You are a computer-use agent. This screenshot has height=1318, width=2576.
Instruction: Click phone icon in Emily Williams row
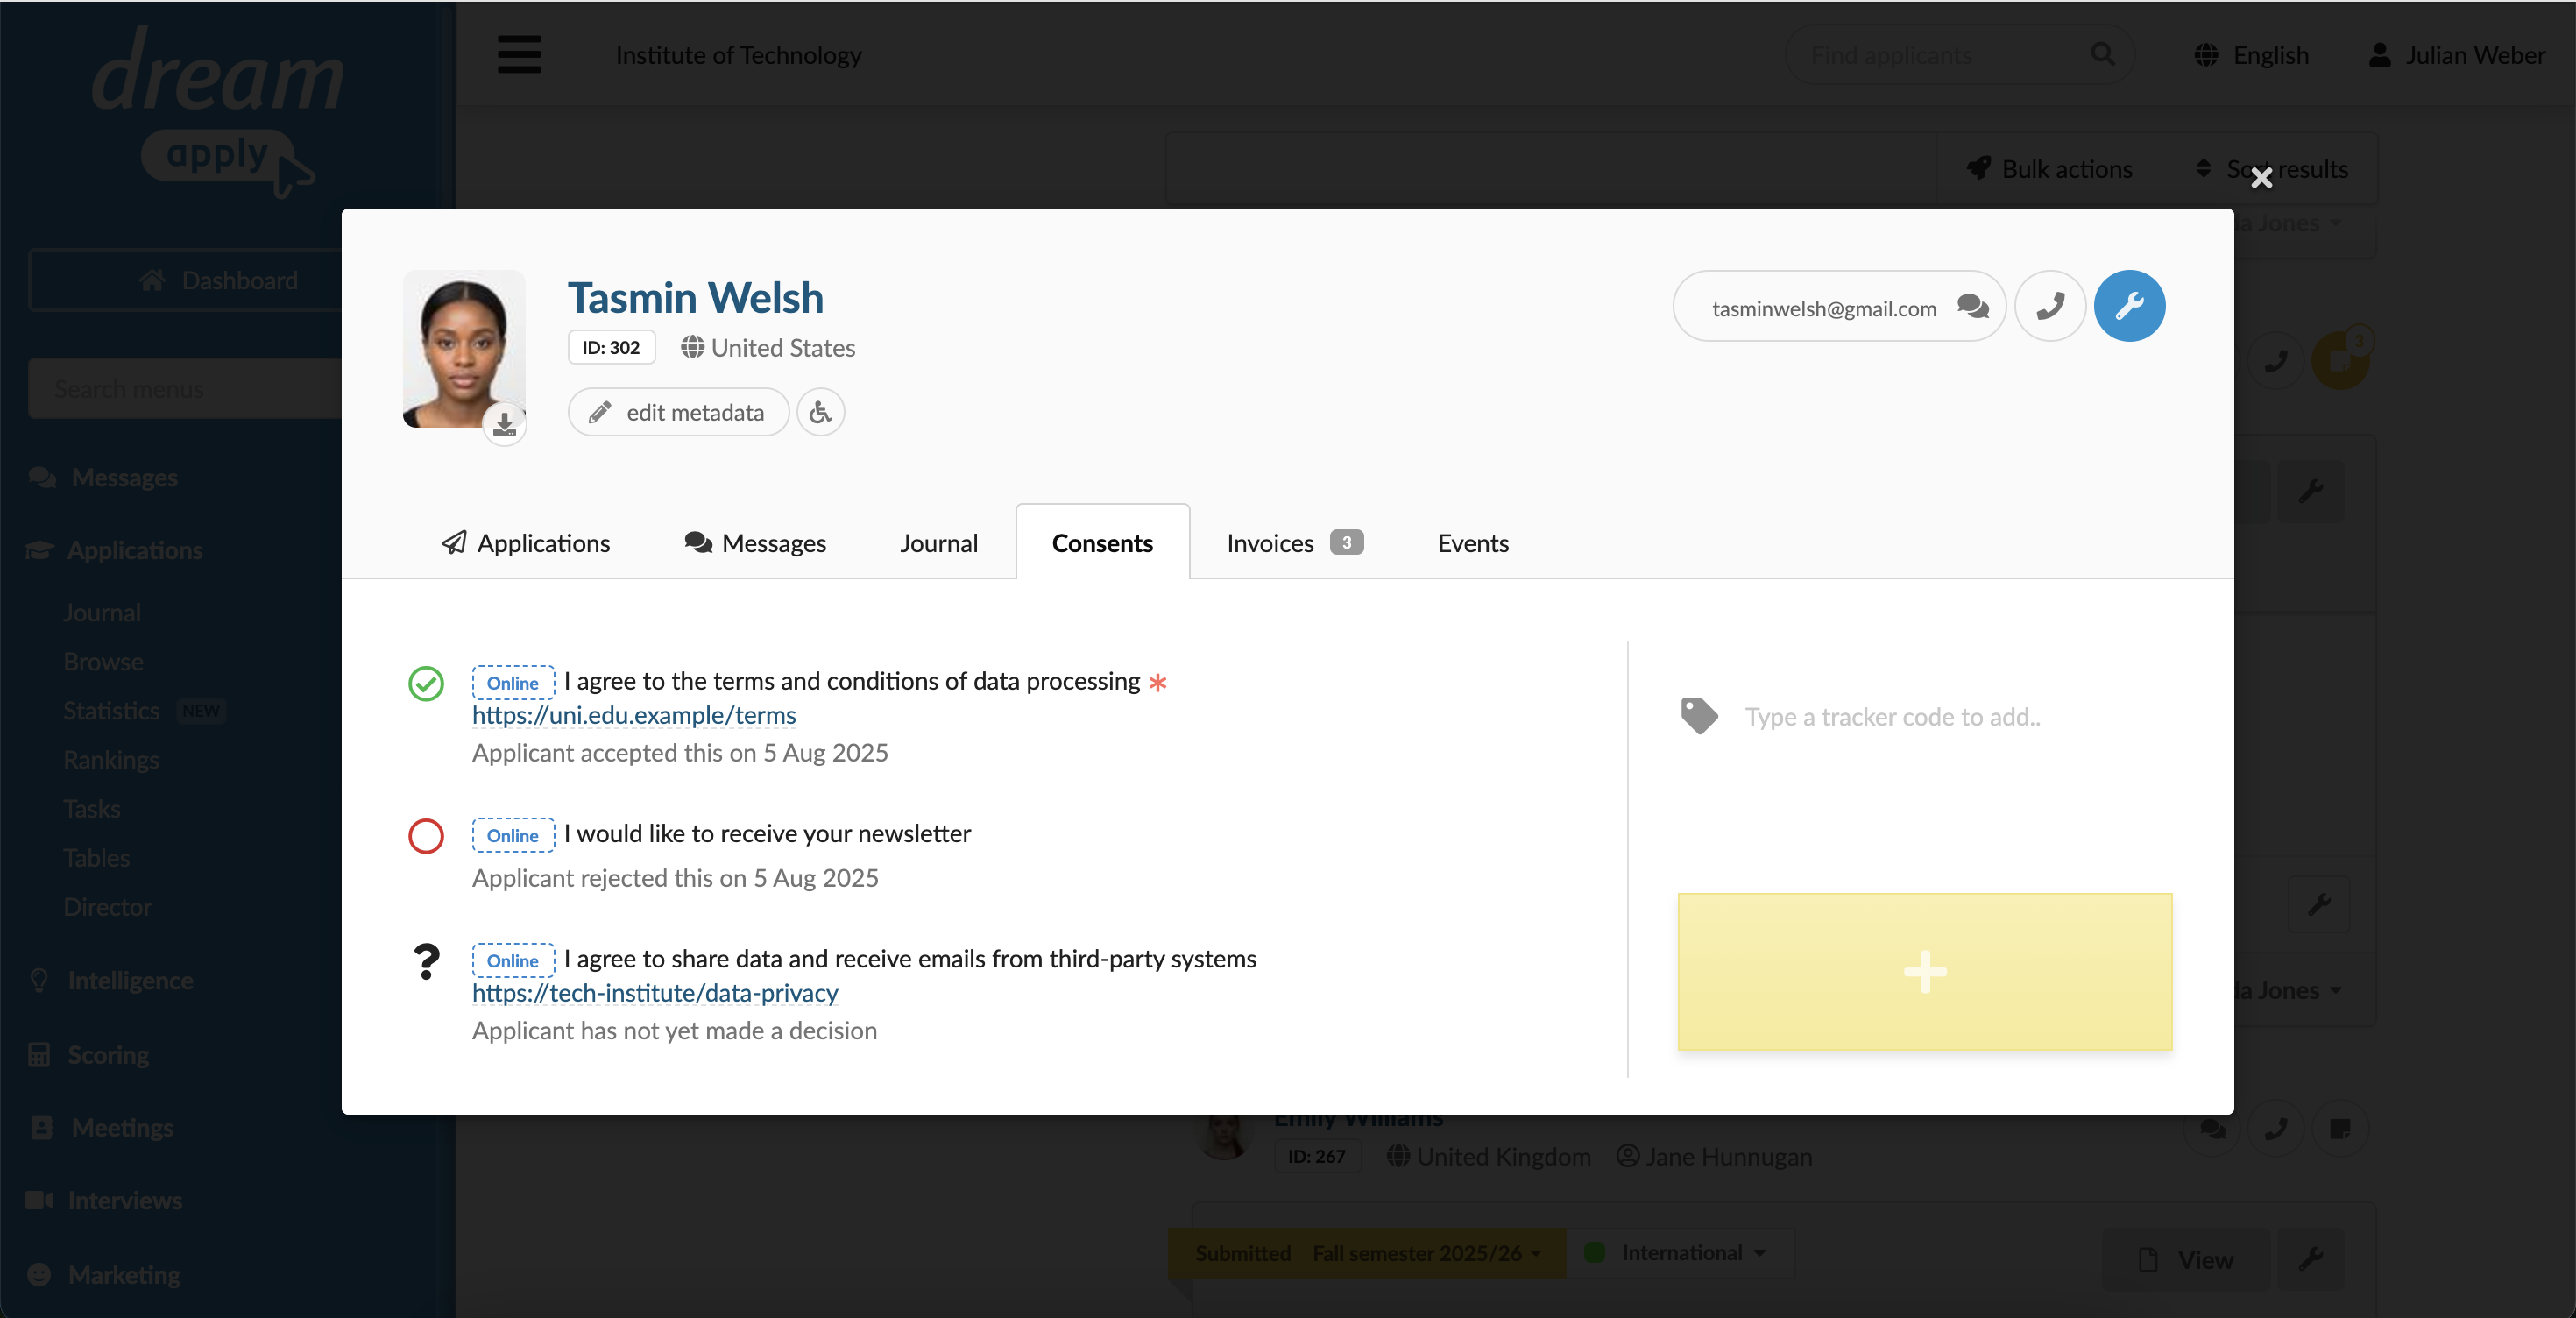tap(2276, 1129)
